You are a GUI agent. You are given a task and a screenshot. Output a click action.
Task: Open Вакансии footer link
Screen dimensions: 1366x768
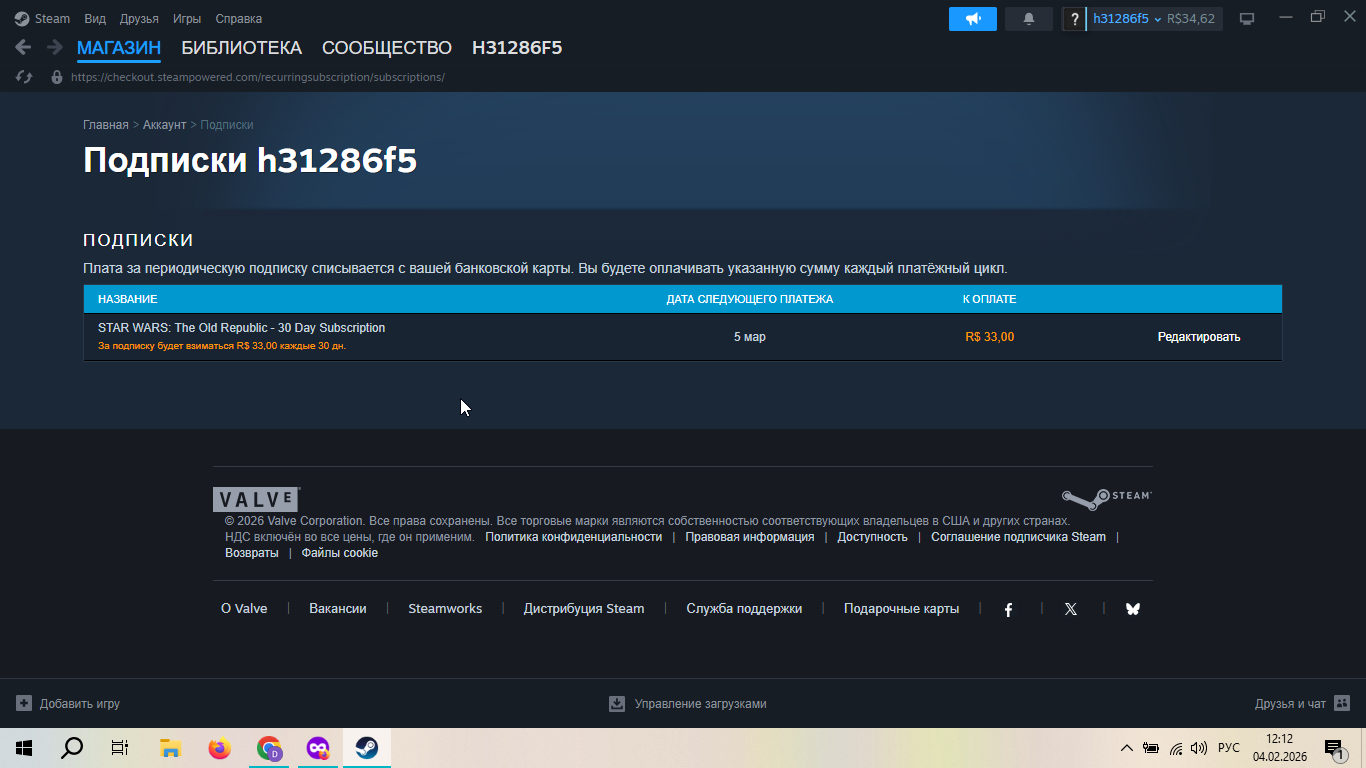point(338,609)
